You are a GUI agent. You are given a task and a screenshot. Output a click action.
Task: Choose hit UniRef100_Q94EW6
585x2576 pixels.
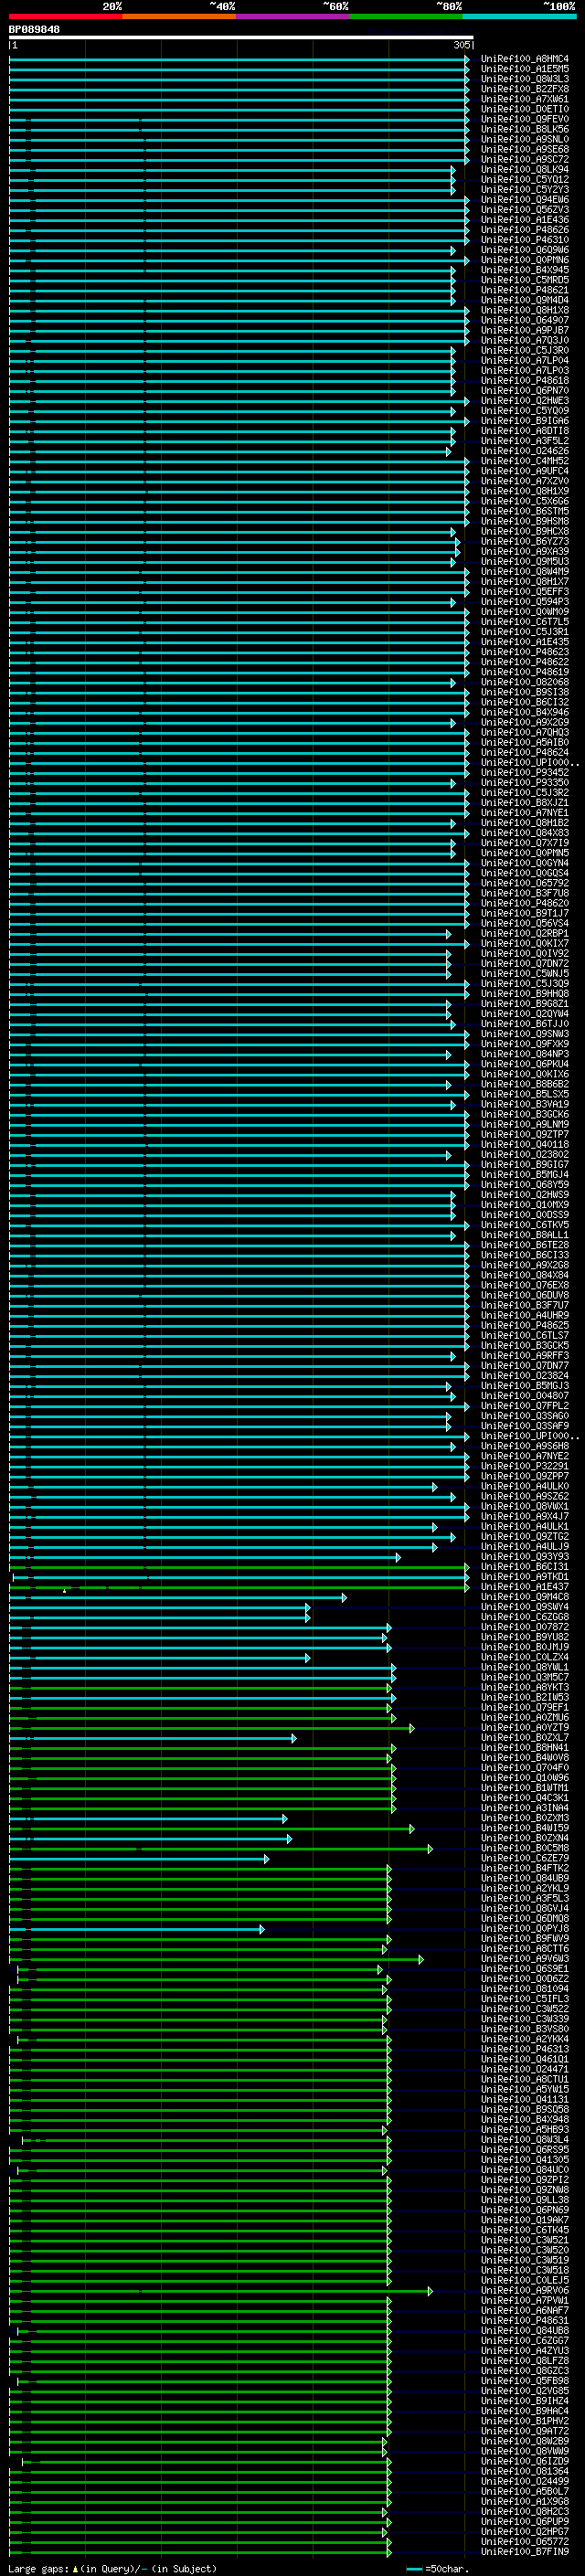click(x=524, y=200)
